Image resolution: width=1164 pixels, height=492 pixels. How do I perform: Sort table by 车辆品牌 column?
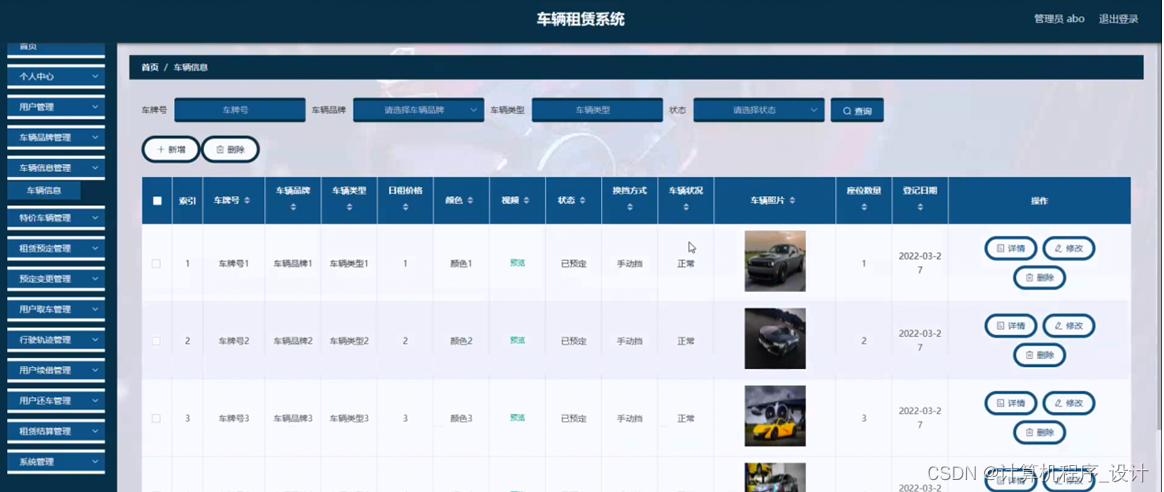tap(293, 208)
